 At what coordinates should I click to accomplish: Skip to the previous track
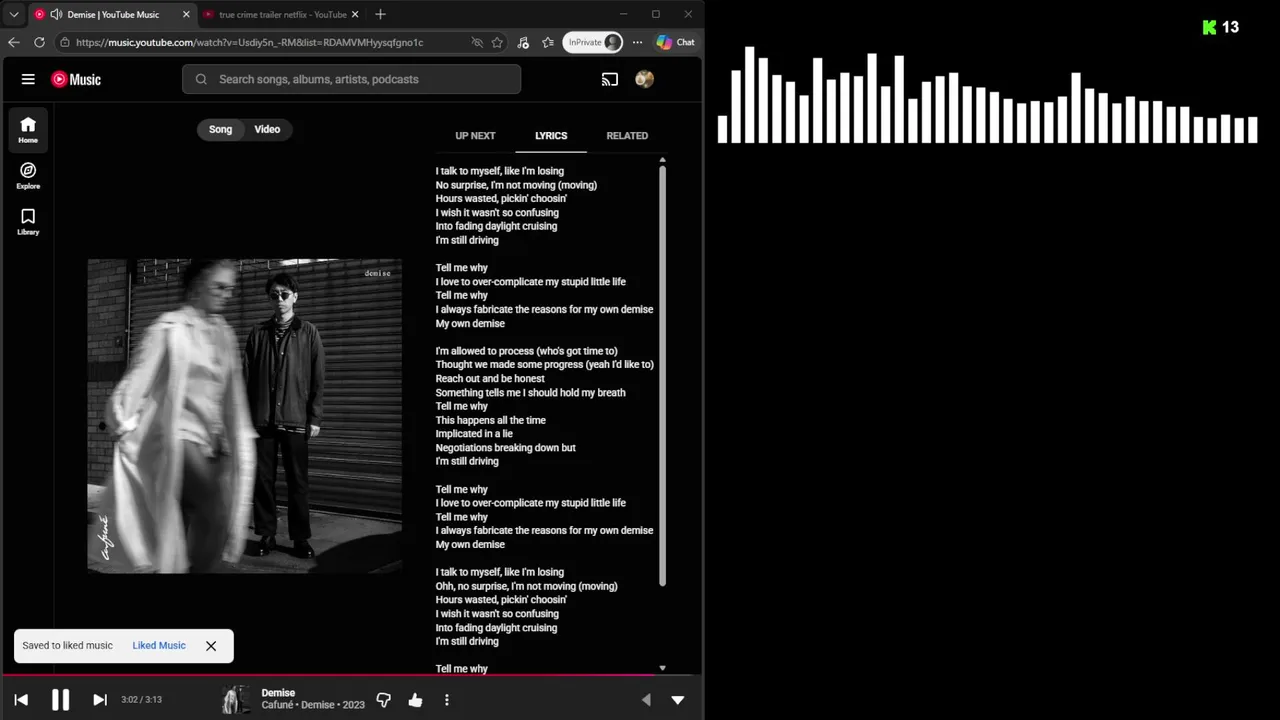click(21, 700)
